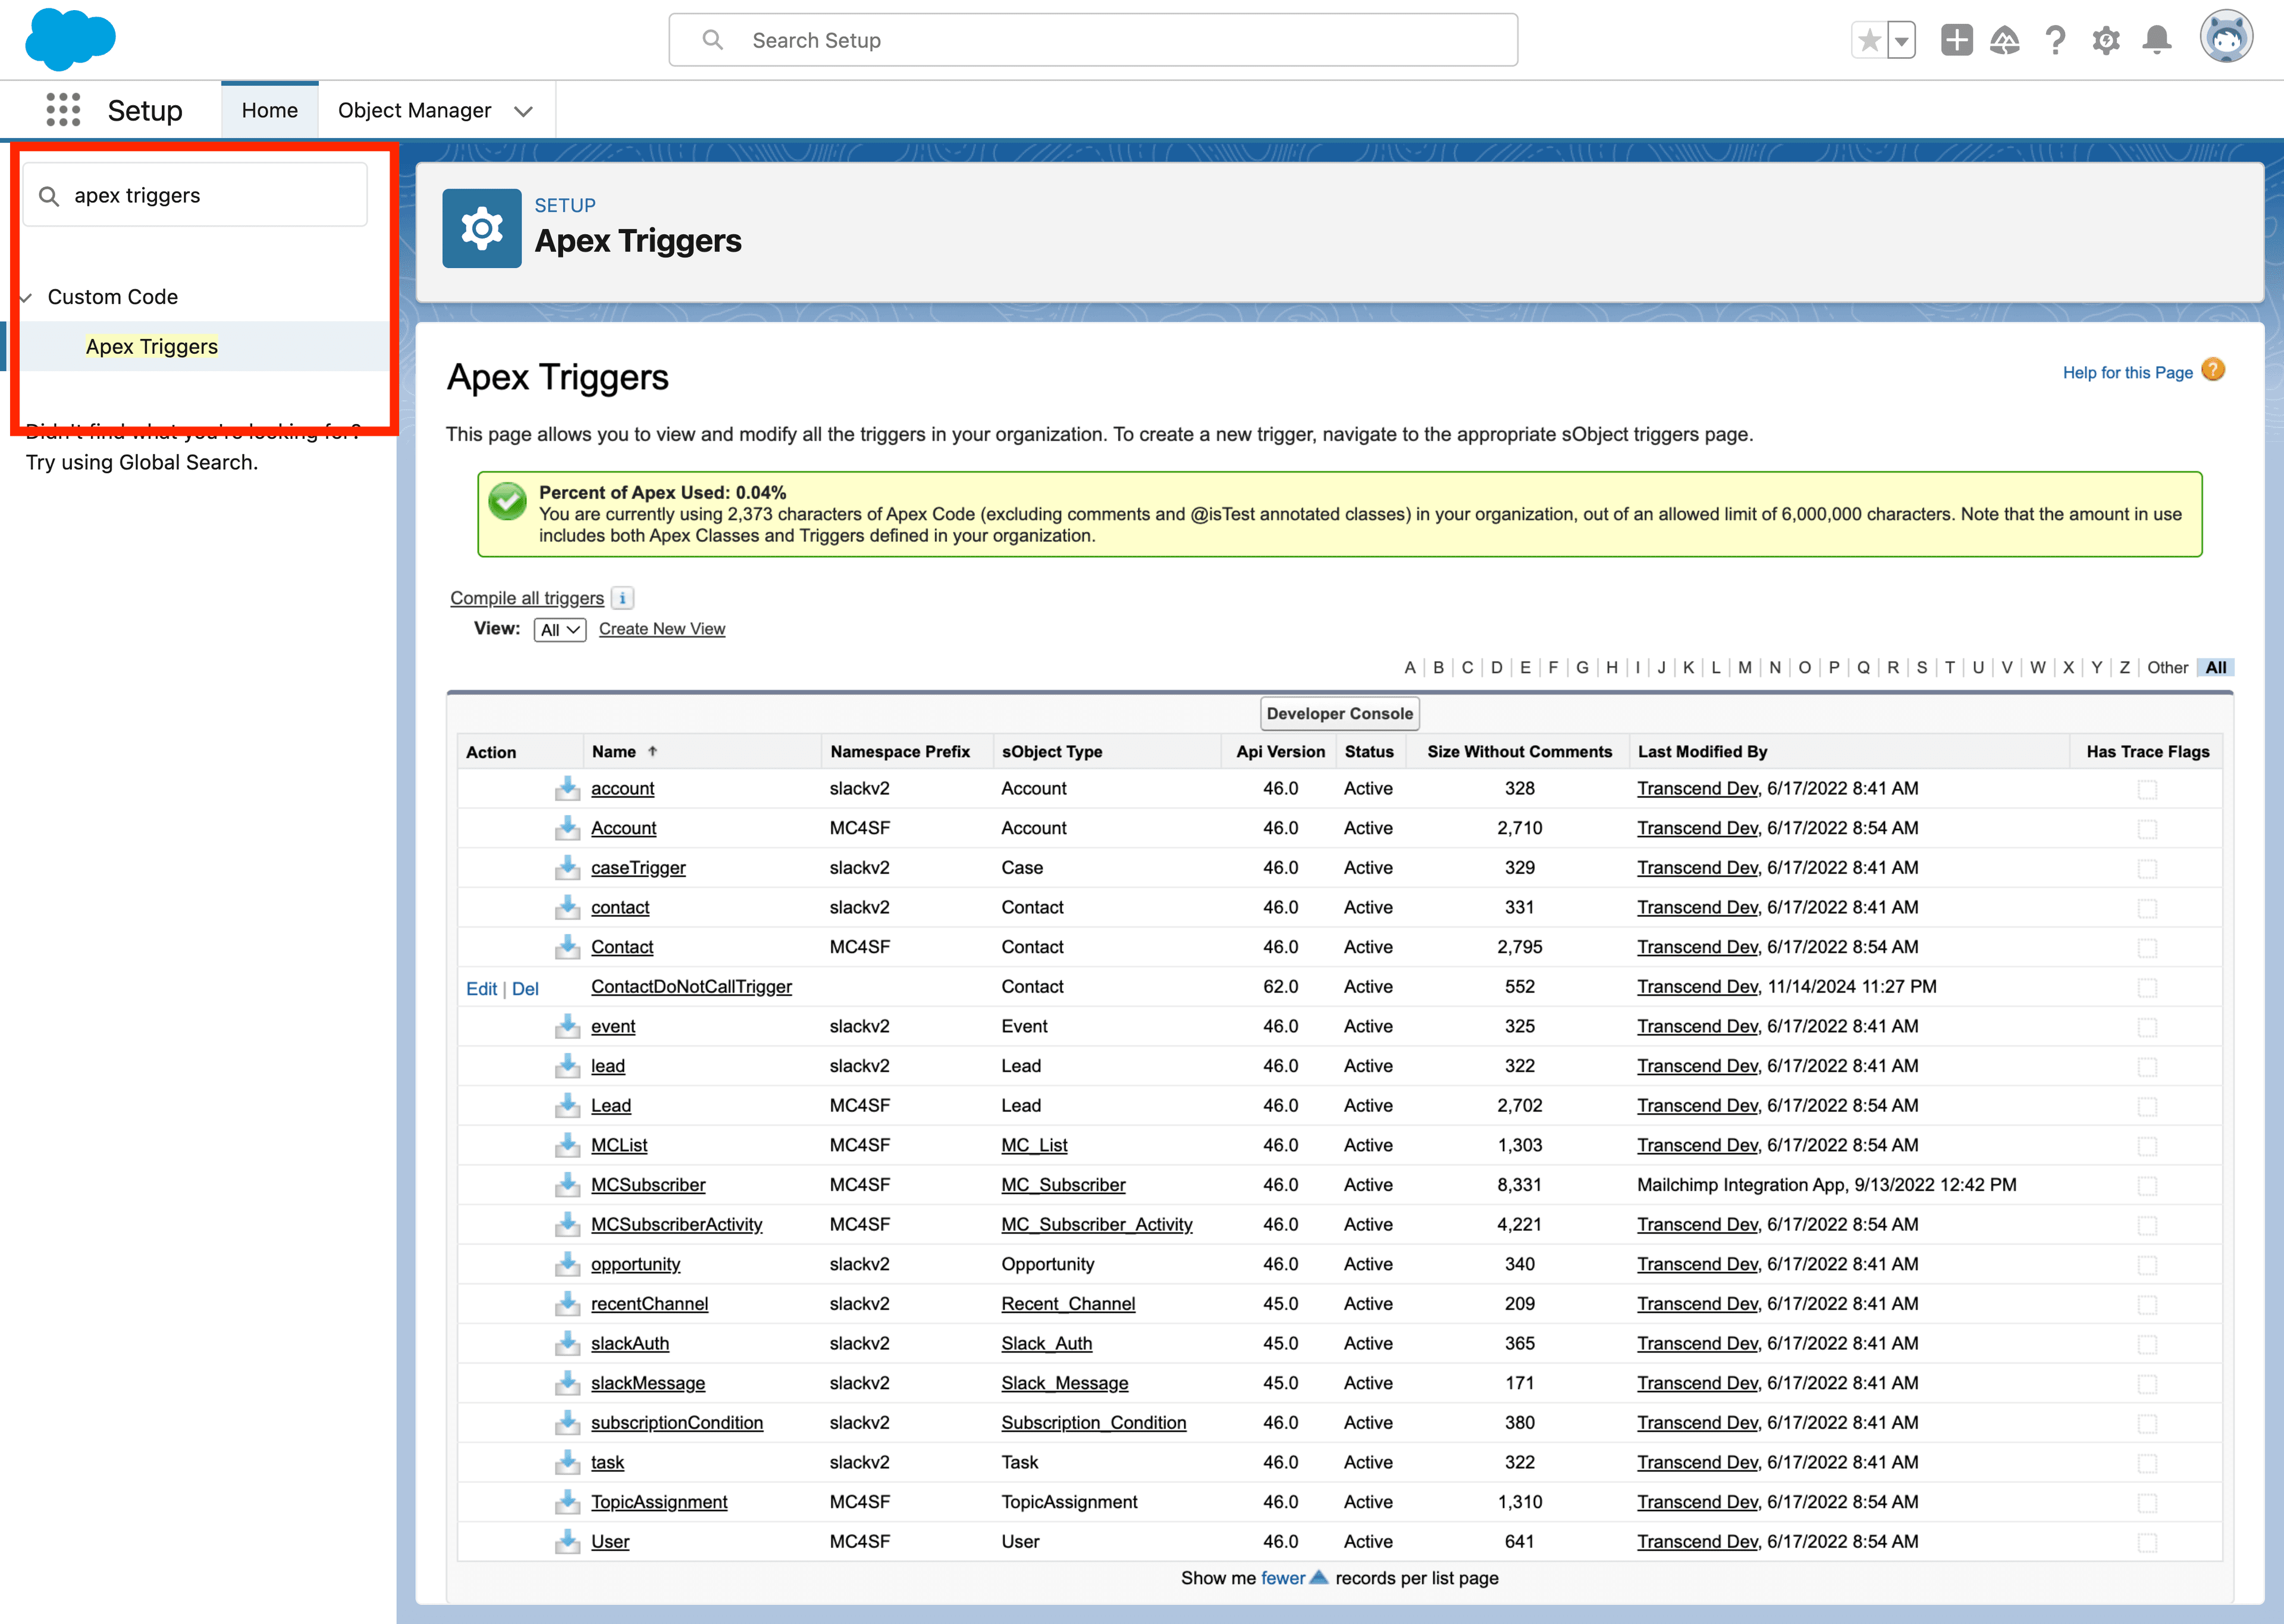This screenshot has width=2284, height=1624.
Task: Toggle trace flag checkbox for slackMessage row
Action: [2147, 1384]
